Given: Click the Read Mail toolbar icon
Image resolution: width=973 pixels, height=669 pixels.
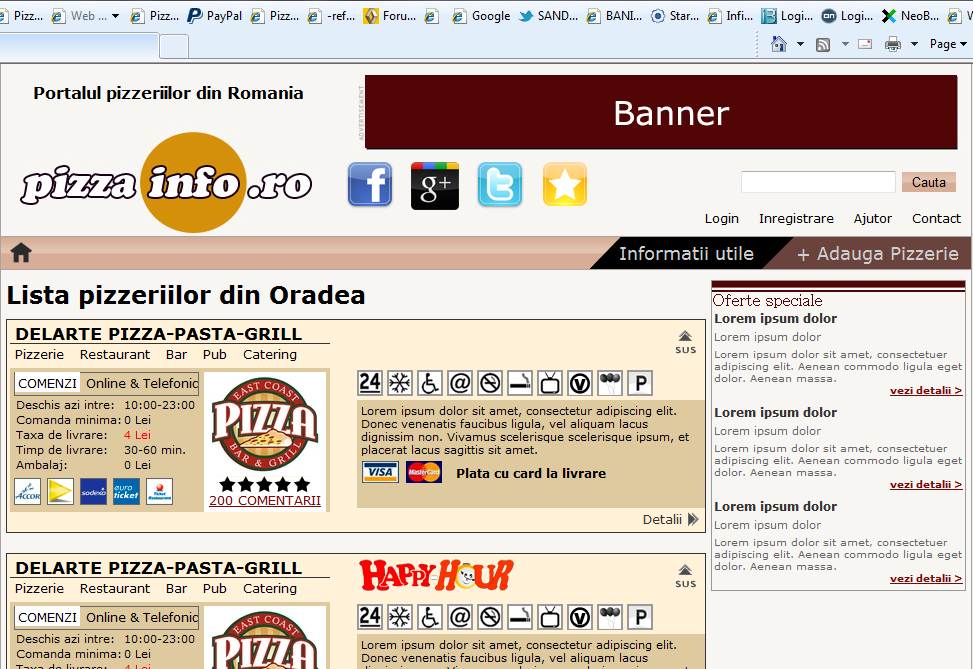Looking at the screenshot, I should pyautogui.click(x=865, y=44).
